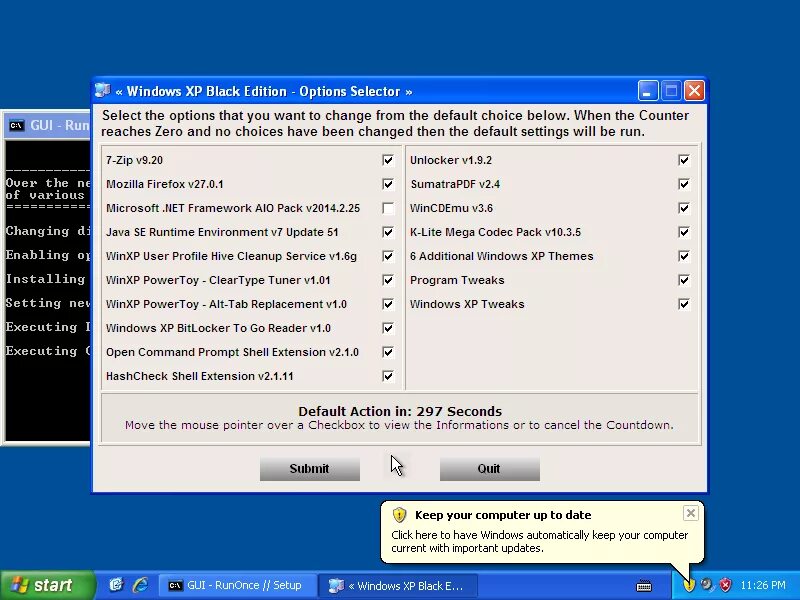
Task: Uncheck the Windows XP Tweaks checkbox
Action: coord(684,304)
